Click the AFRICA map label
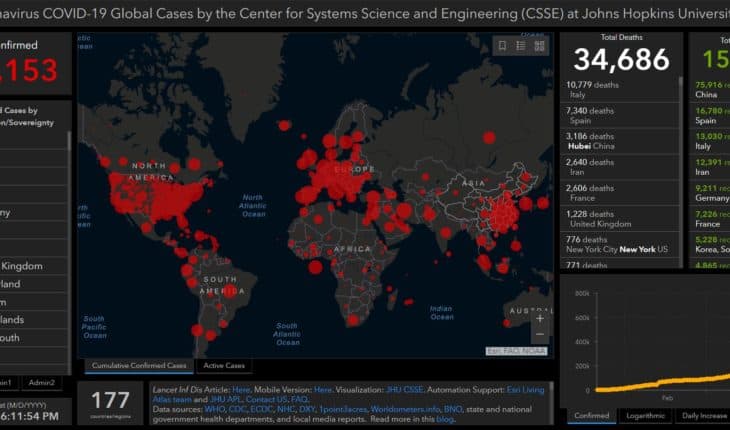This screenshot has height=430, width=730. point(352,249)
